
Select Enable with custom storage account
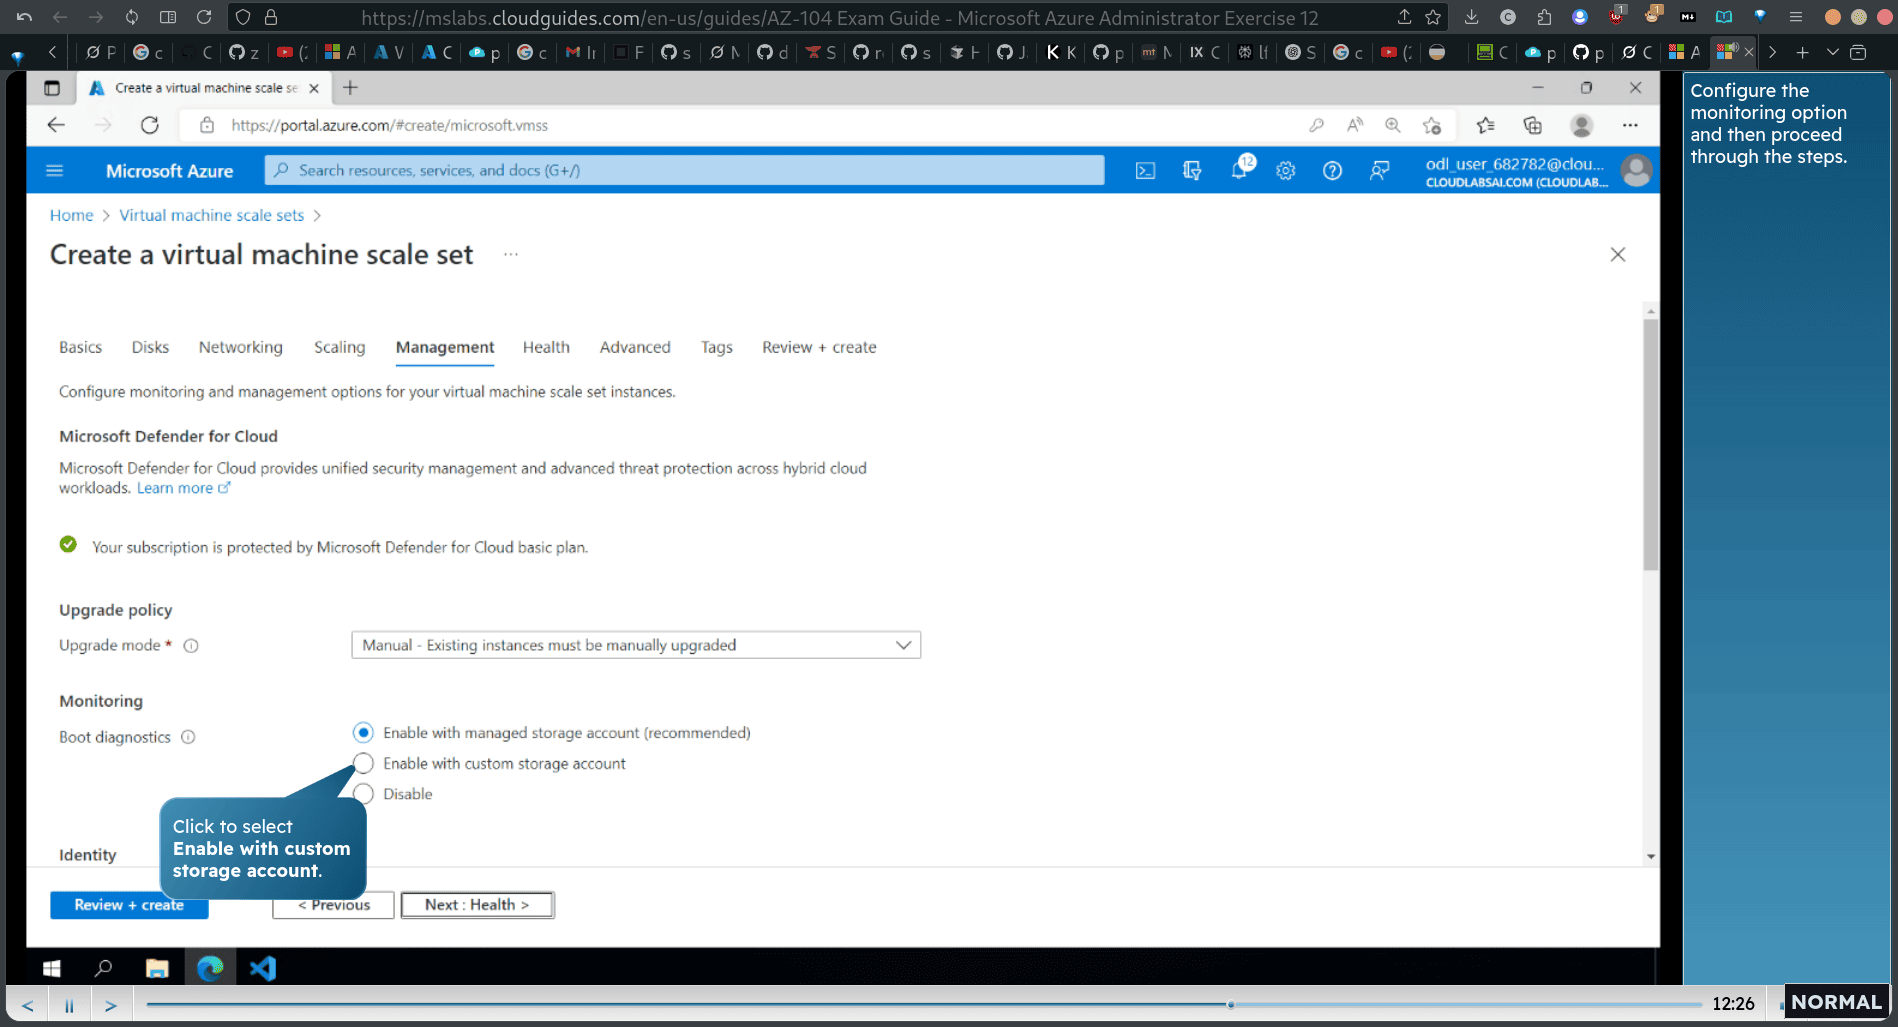(364, 764)
